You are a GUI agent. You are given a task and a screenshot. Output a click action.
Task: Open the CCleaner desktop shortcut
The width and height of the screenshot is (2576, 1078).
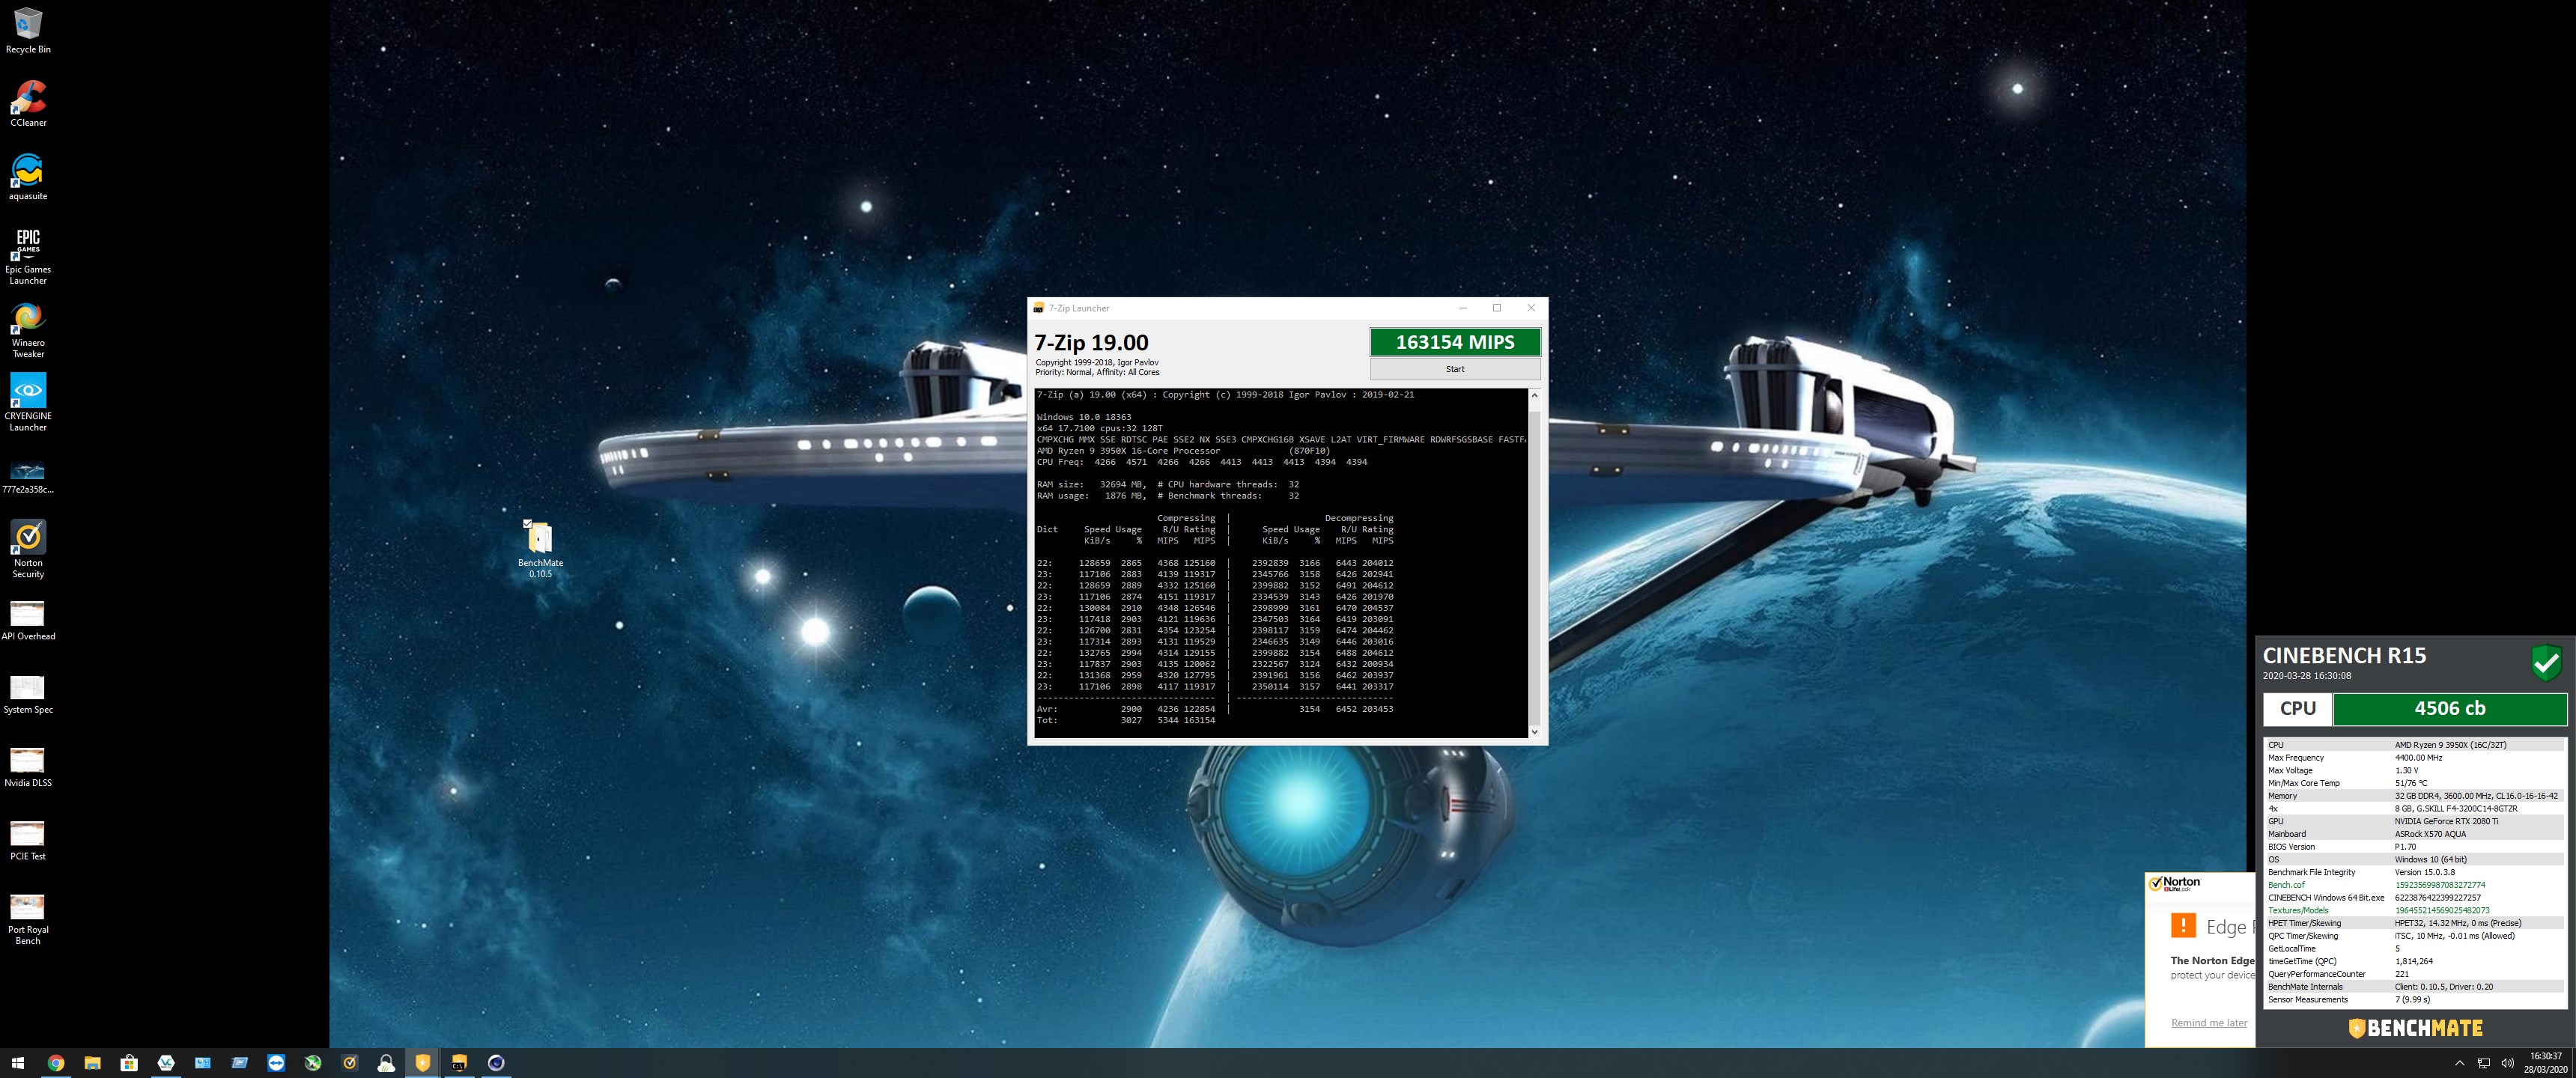tap(28, 103)
